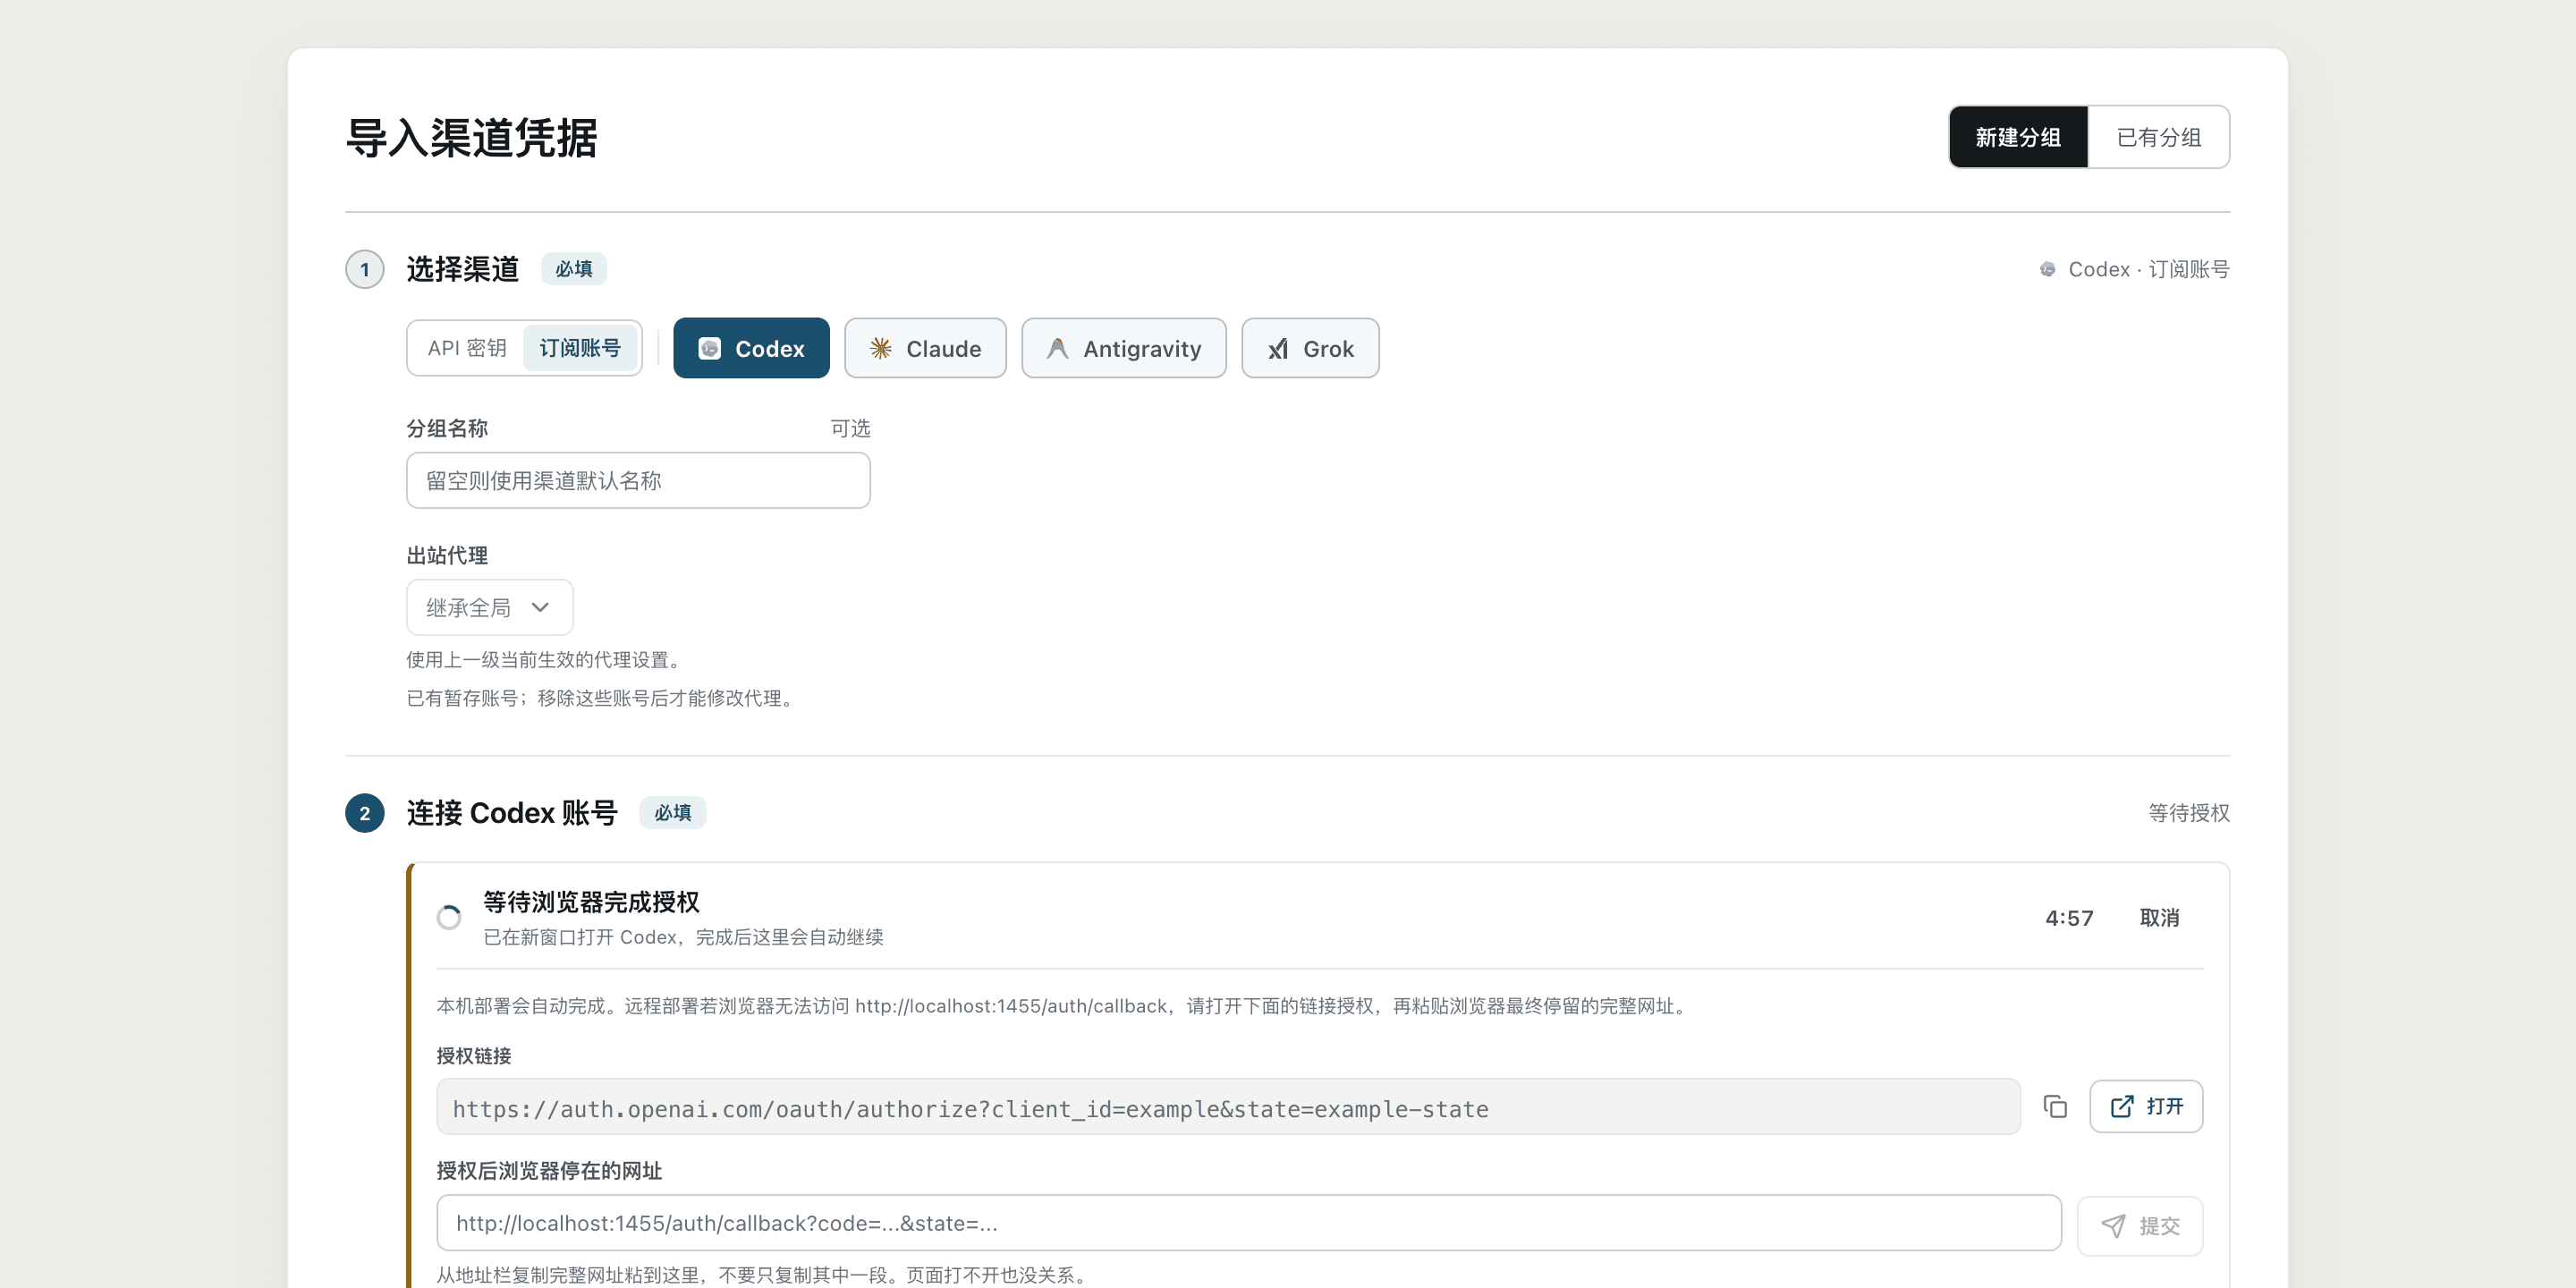Click the Grok logo icon

[x=1278, y=348]
